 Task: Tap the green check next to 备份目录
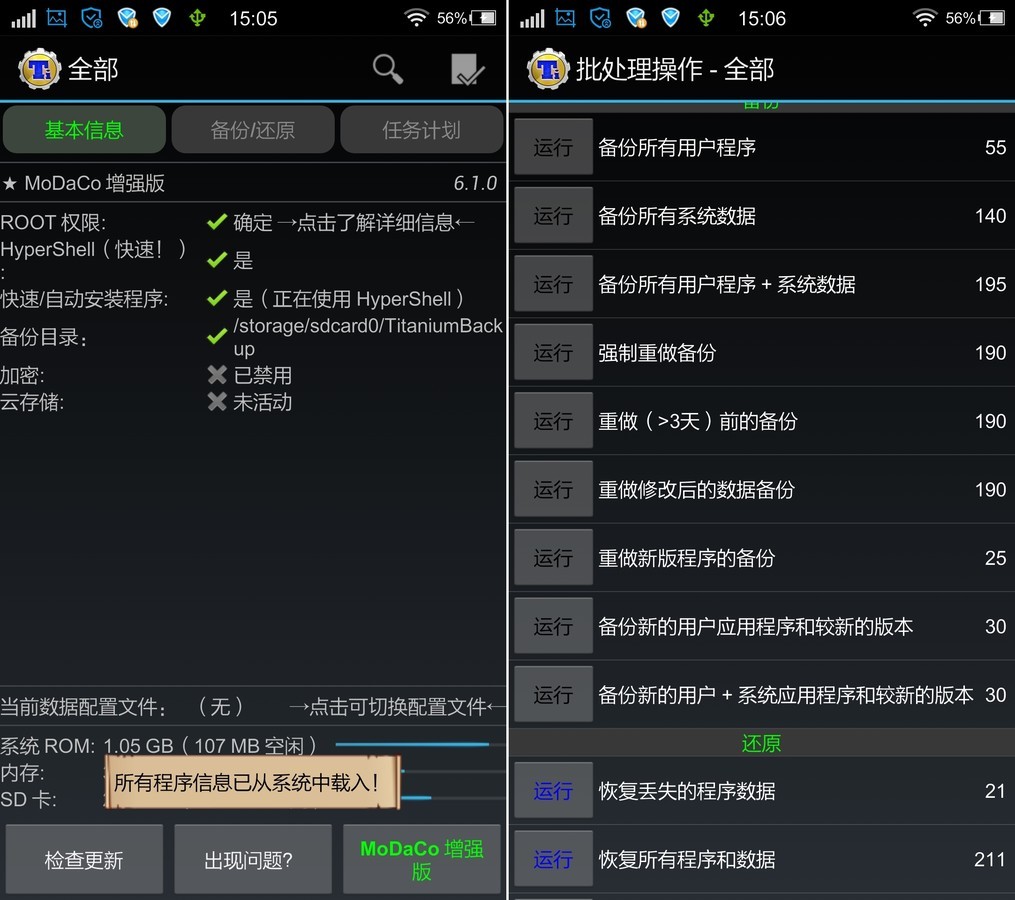[217, 337]
